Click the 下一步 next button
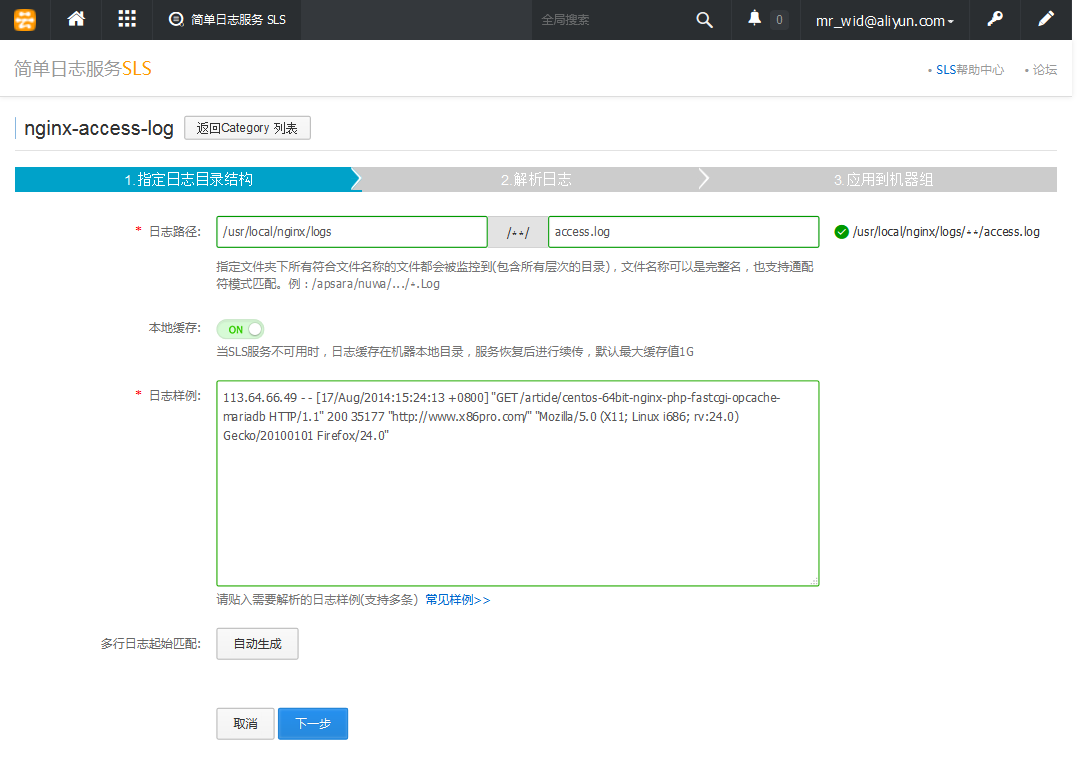 point(313,723)
